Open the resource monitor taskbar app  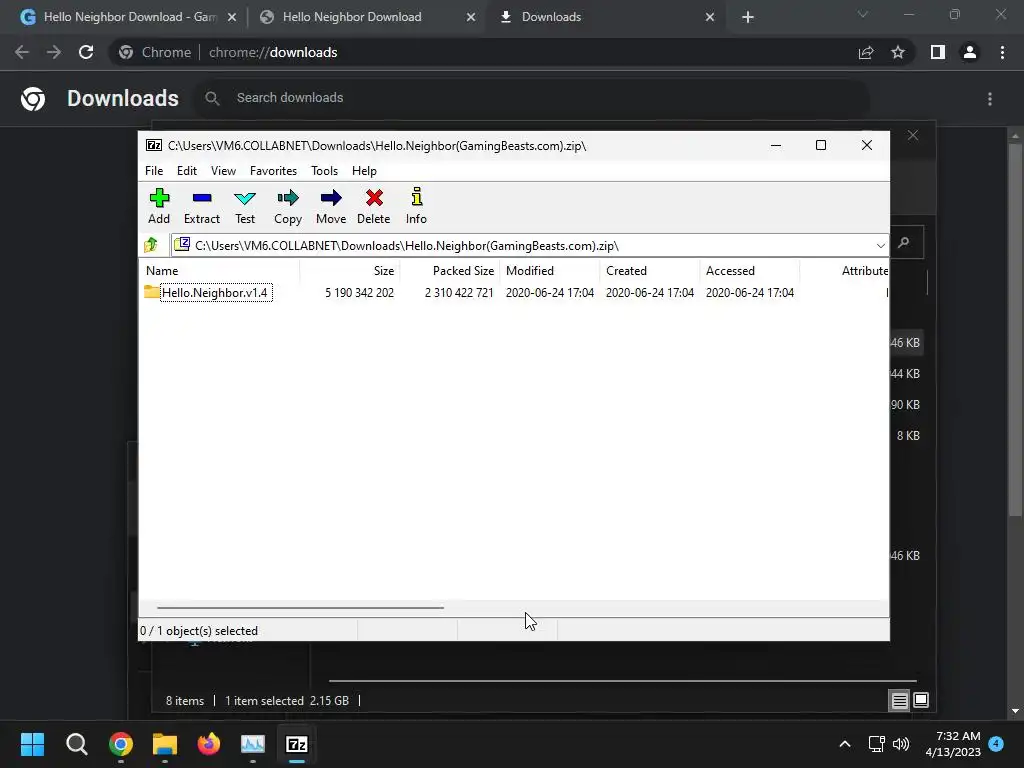coord(253,744)
